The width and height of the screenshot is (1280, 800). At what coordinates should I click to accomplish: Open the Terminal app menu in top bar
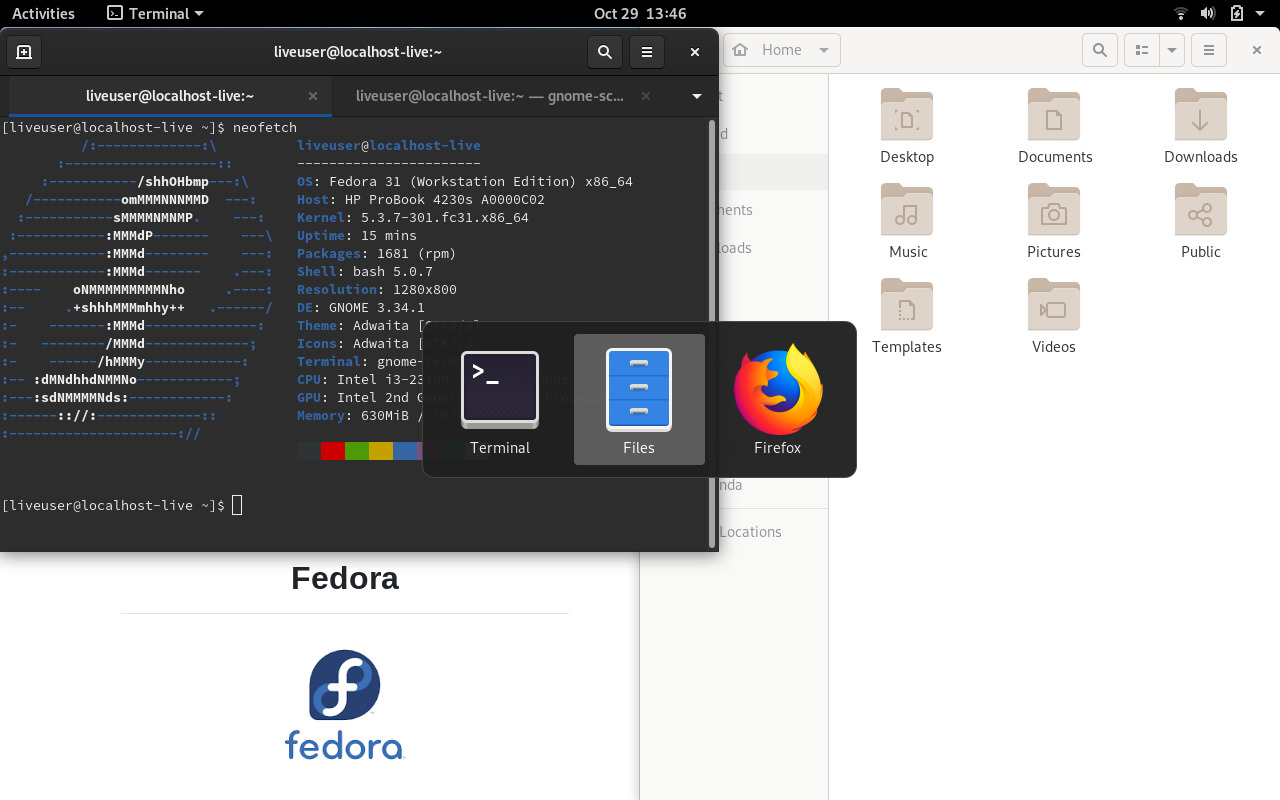tap(155, 13)
